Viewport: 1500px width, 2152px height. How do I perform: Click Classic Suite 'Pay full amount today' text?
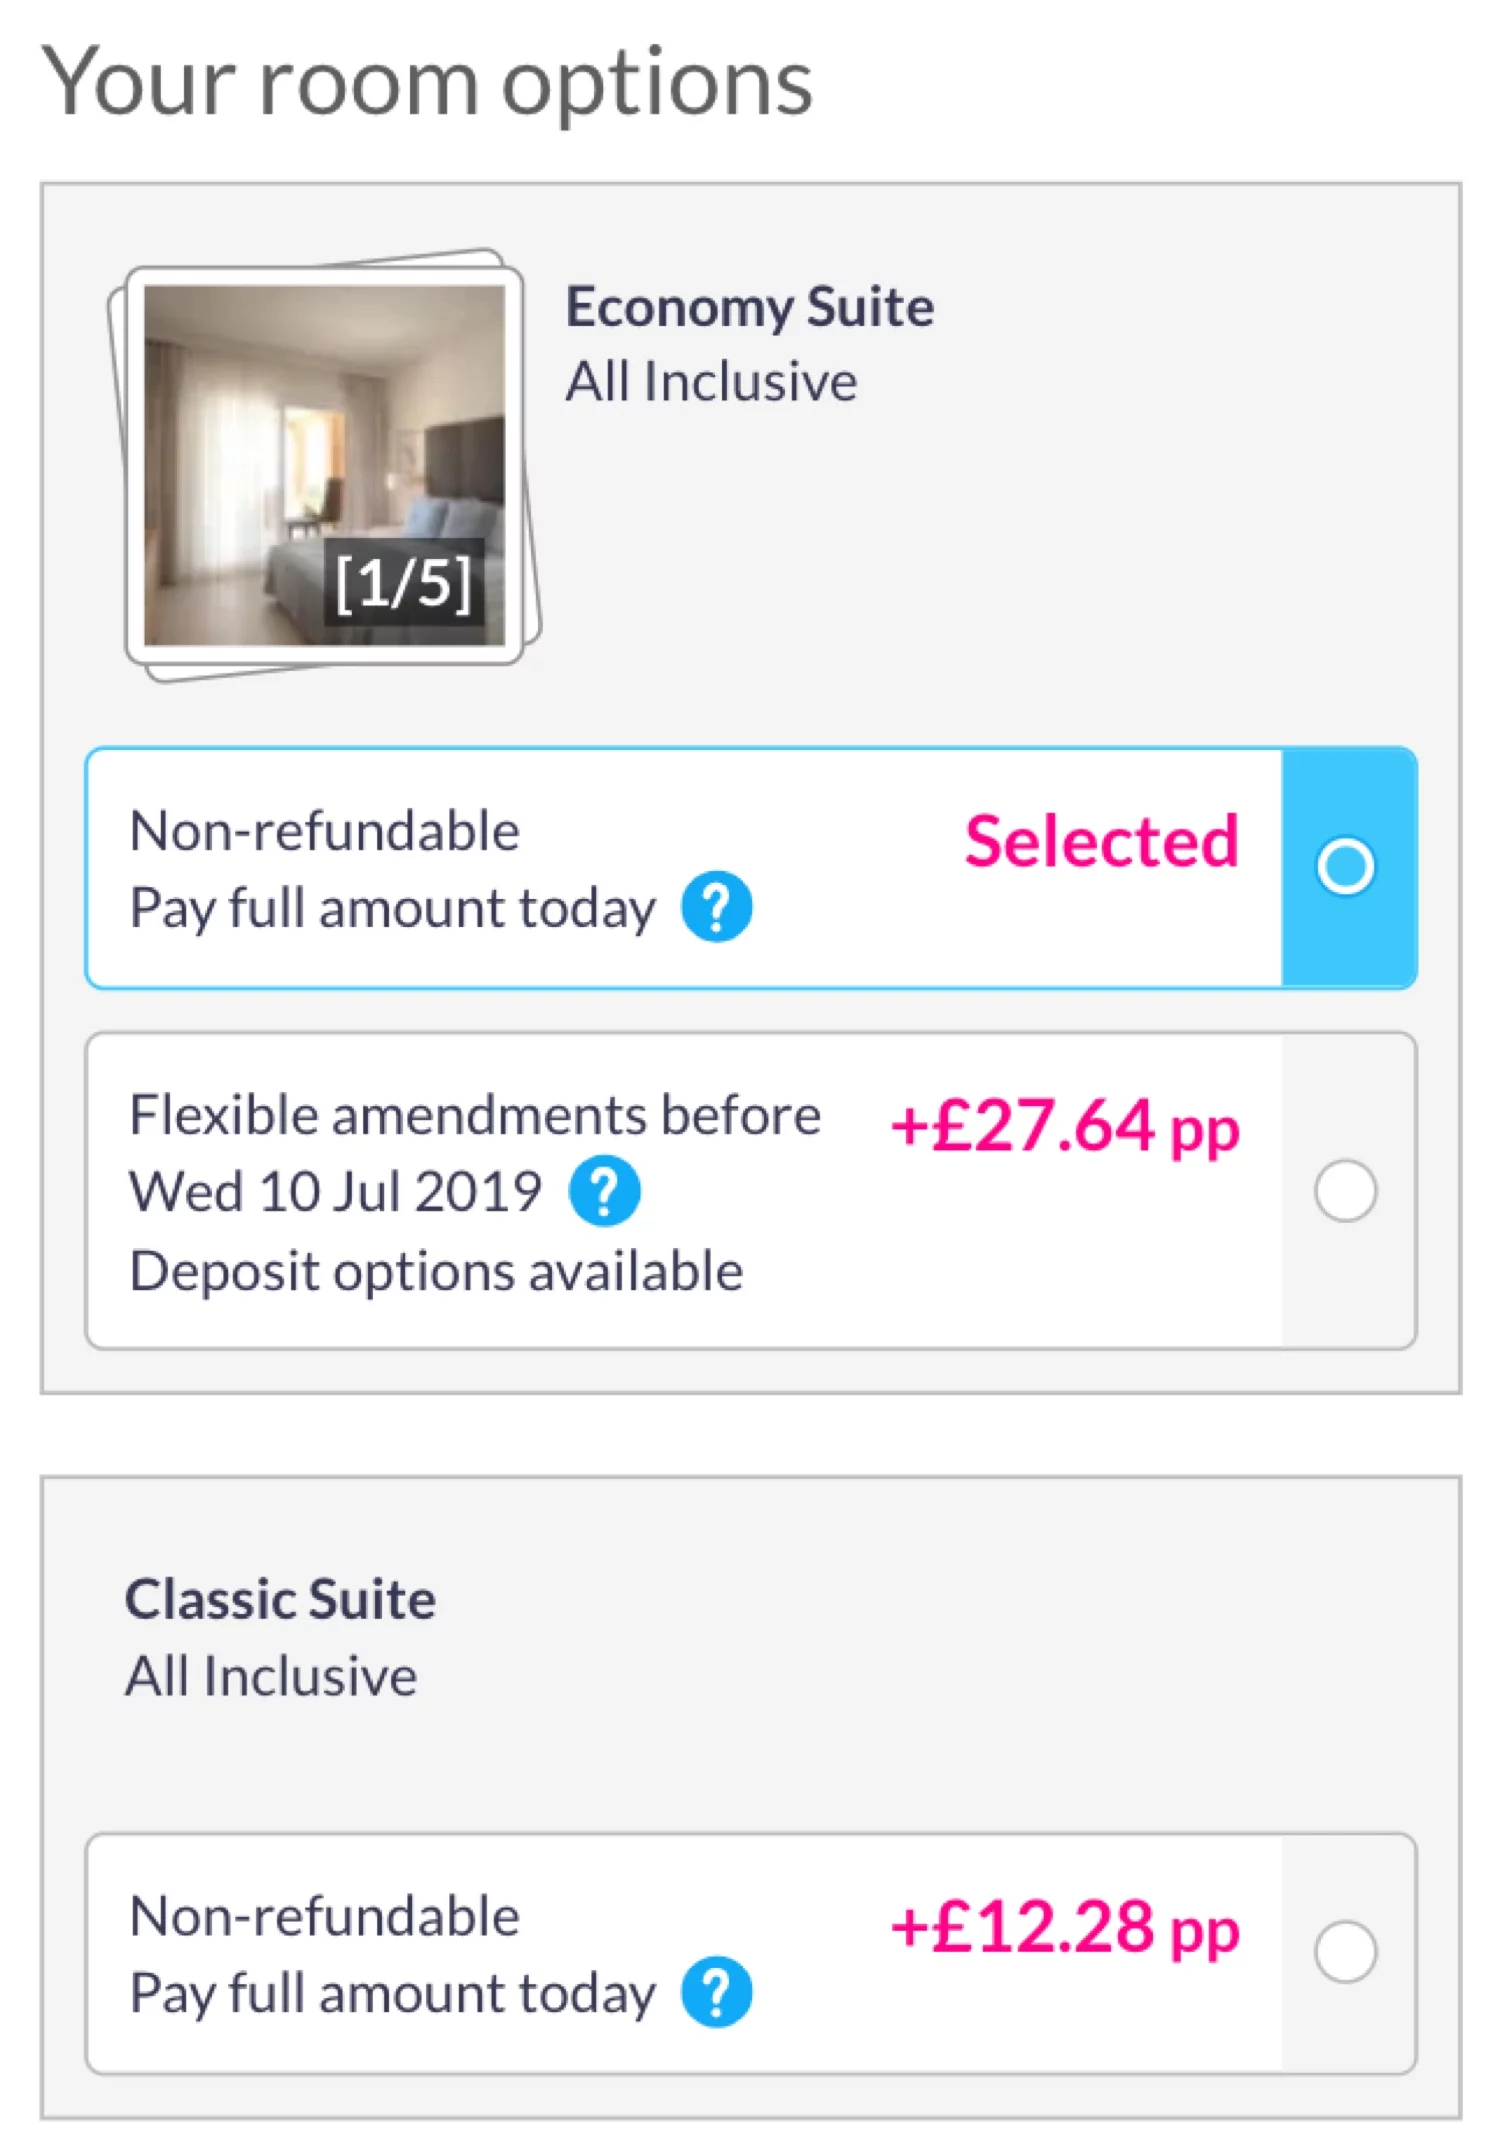[392, 1993]
